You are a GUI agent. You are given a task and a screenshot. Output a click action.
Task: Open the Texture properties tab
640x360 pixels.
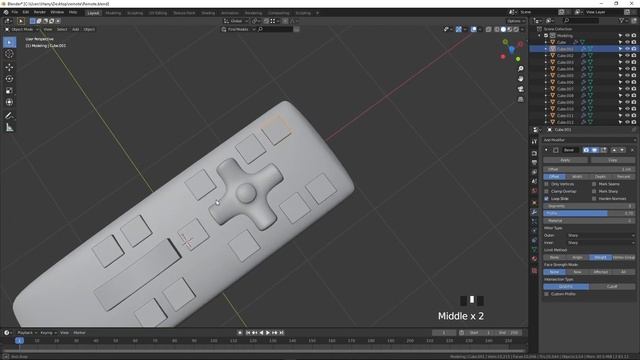[x=534, y=271]
